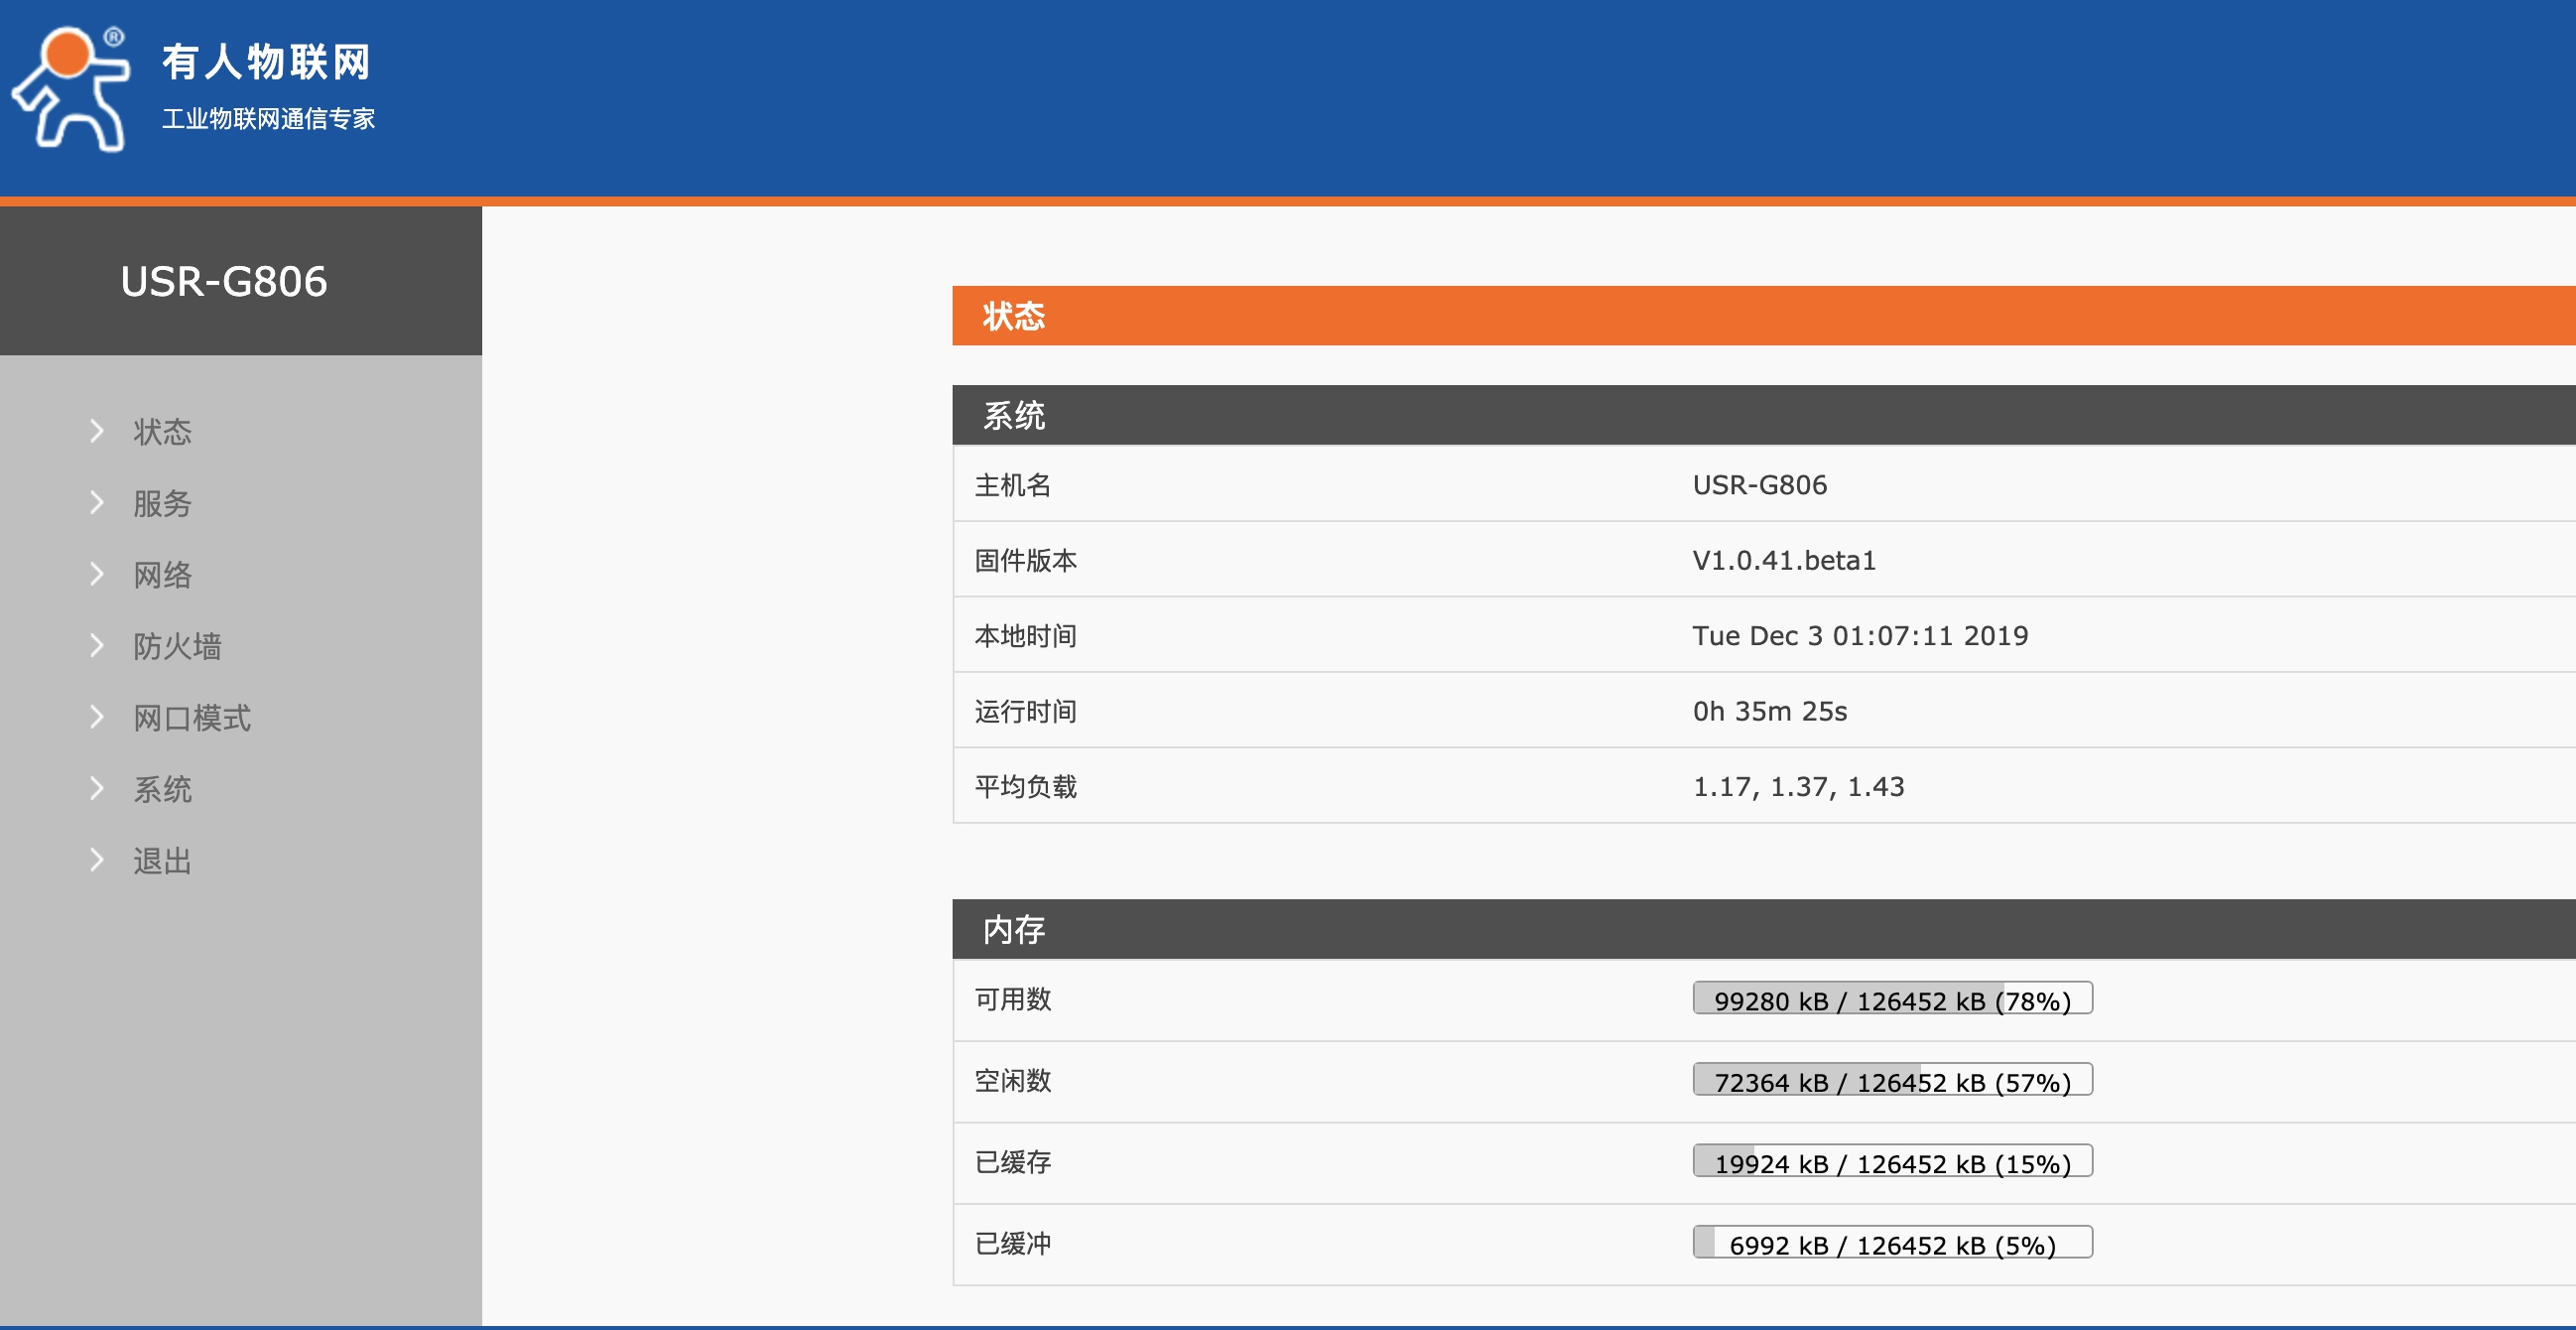Image resolution: width=2576 pixels, height=1330 pixels.
Task: Click the USR-G806 sidebar title
Action: click(223, 281)
